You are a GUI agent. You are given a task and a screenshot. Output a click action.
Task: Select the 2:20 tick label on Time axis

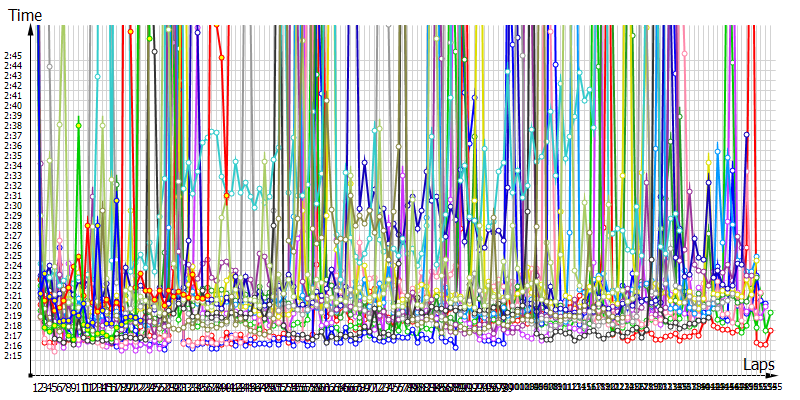tap(12, 306)
